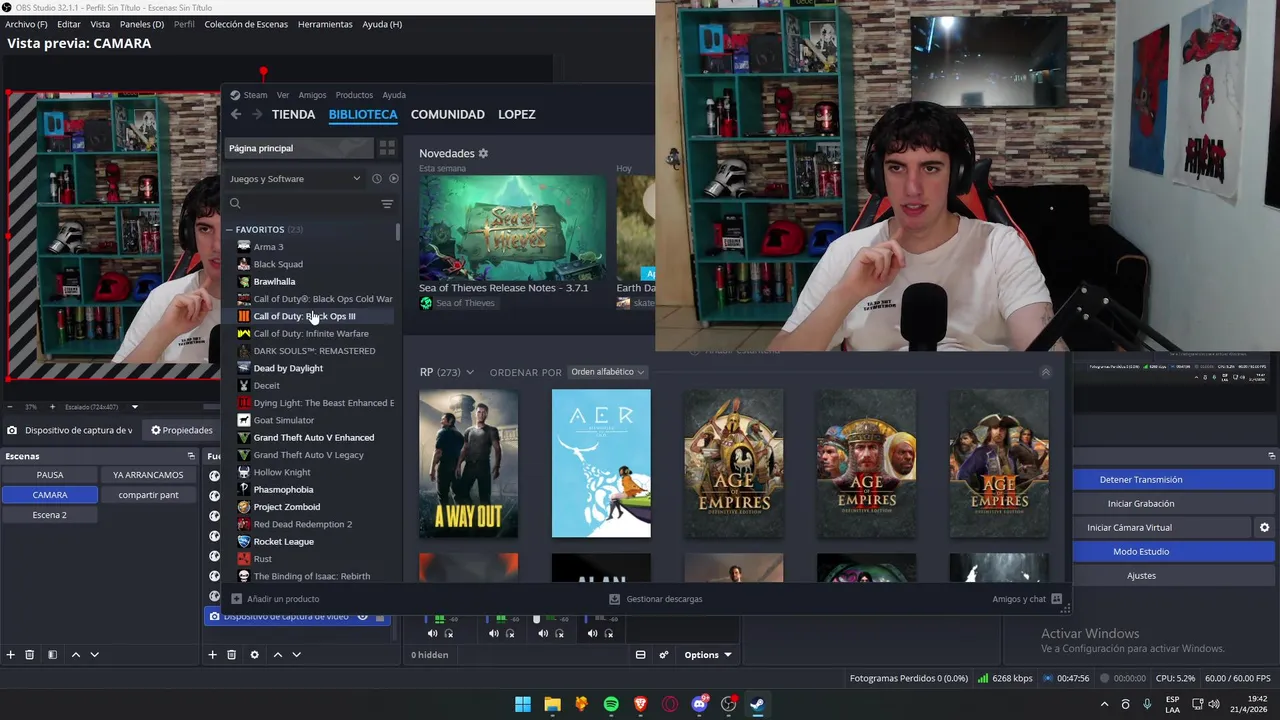Add a new scene with the plus icon
The height and width of the screenshot is (720, 1280).
click(11, 655)
